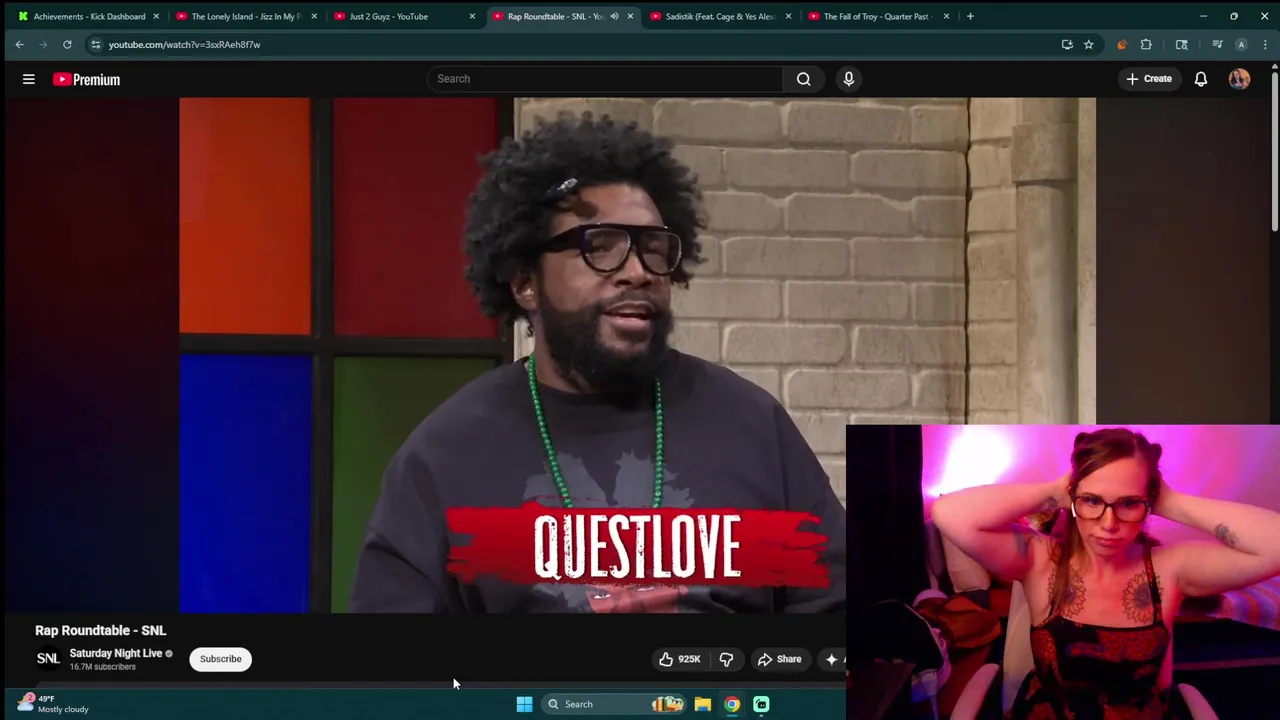Screen dimensions: 1280x720
Task: Open File Explorer from the taskbar
Action: pyautogui.click(x=703, y=704)
